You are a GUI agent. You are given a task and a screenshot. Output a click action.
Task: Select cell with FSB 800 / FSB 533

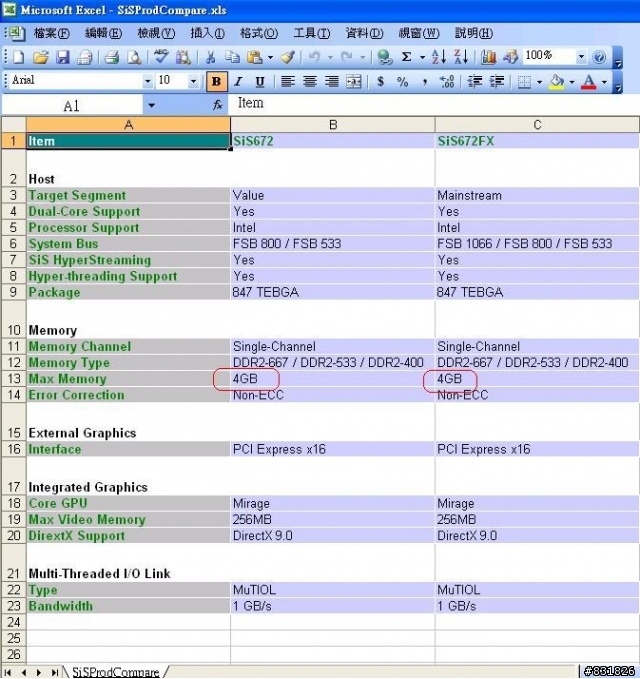point(333,243)
